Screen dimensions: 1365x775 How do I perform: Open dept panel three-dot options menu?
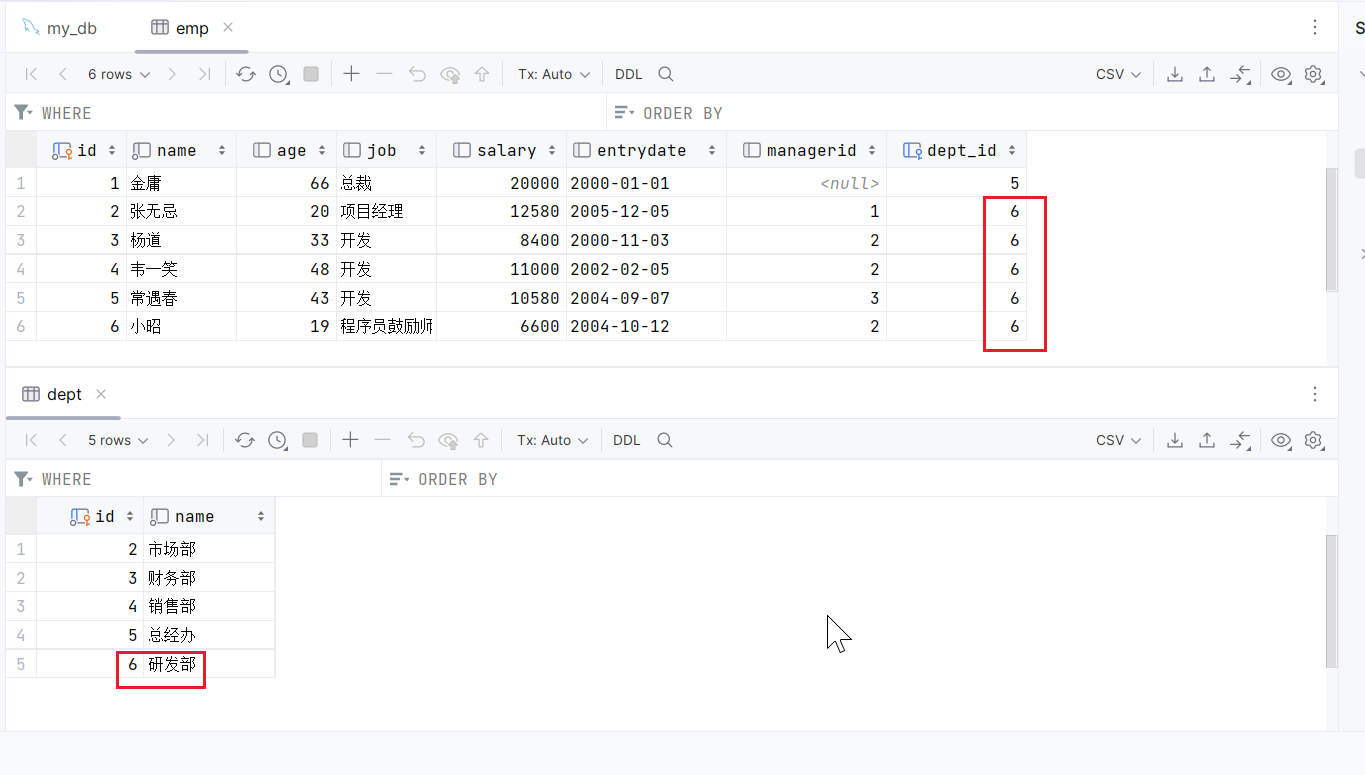coord(1314,394)
